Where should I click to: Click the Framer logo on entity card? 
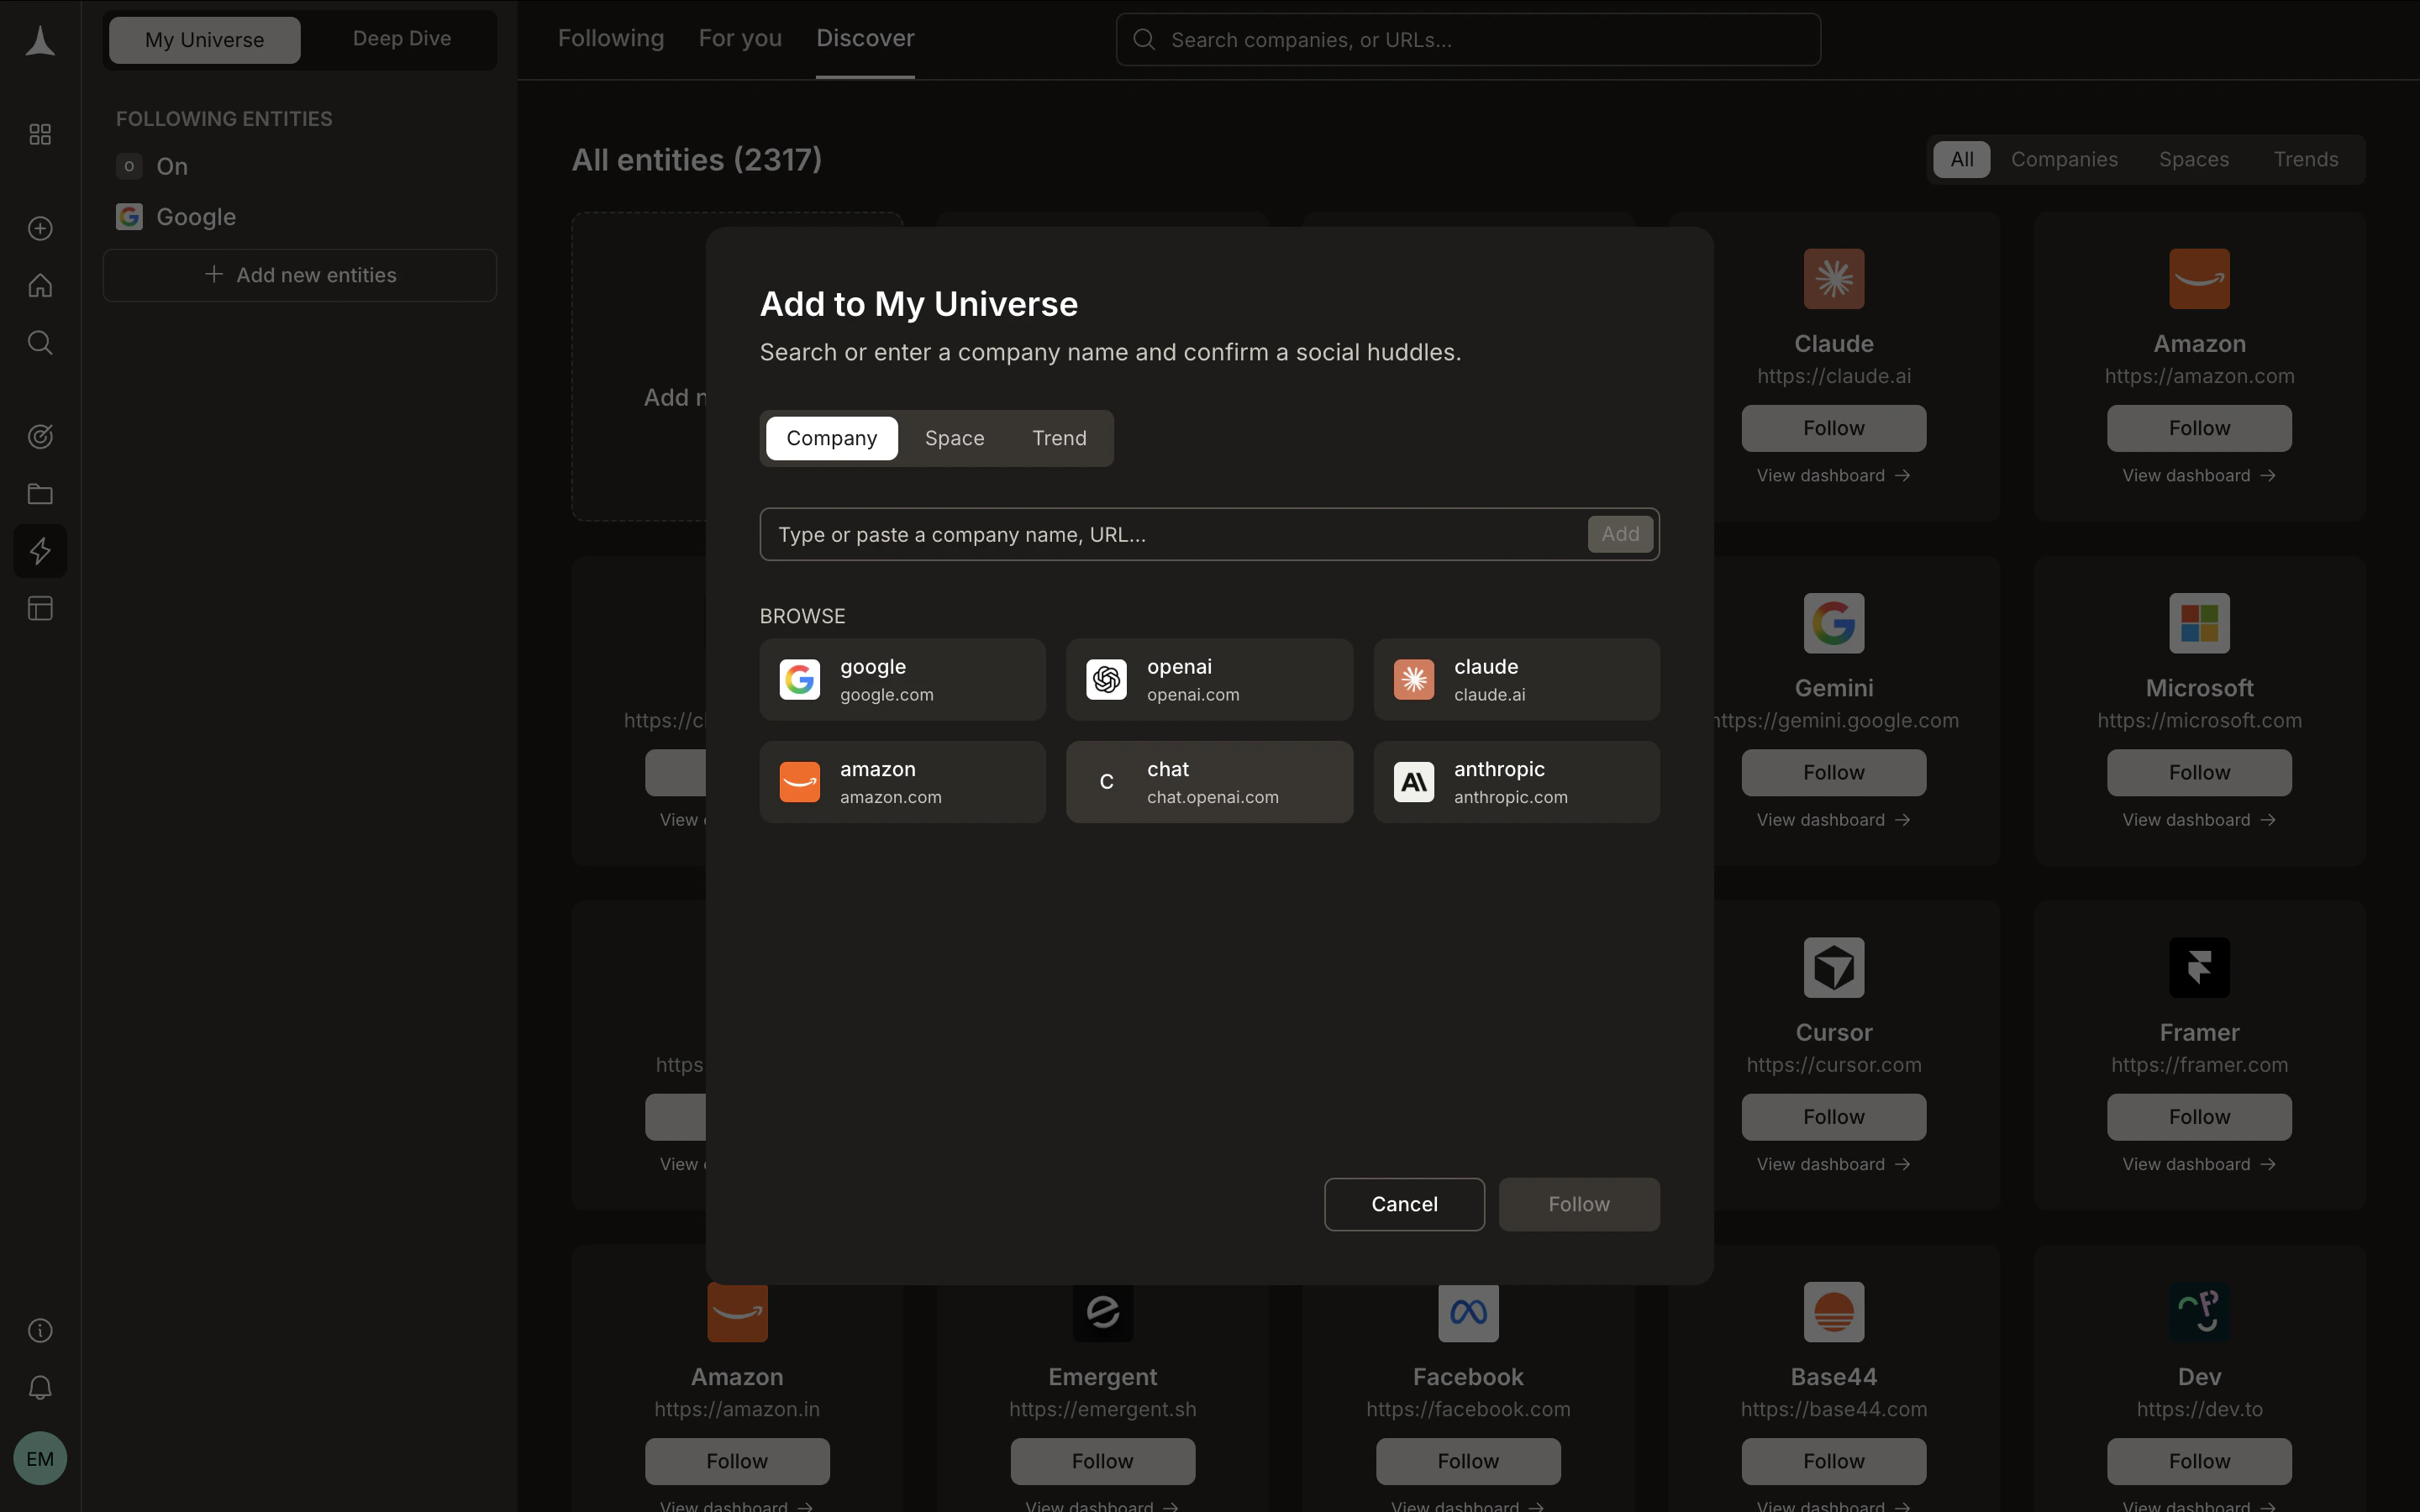(x=2199, y=968)
